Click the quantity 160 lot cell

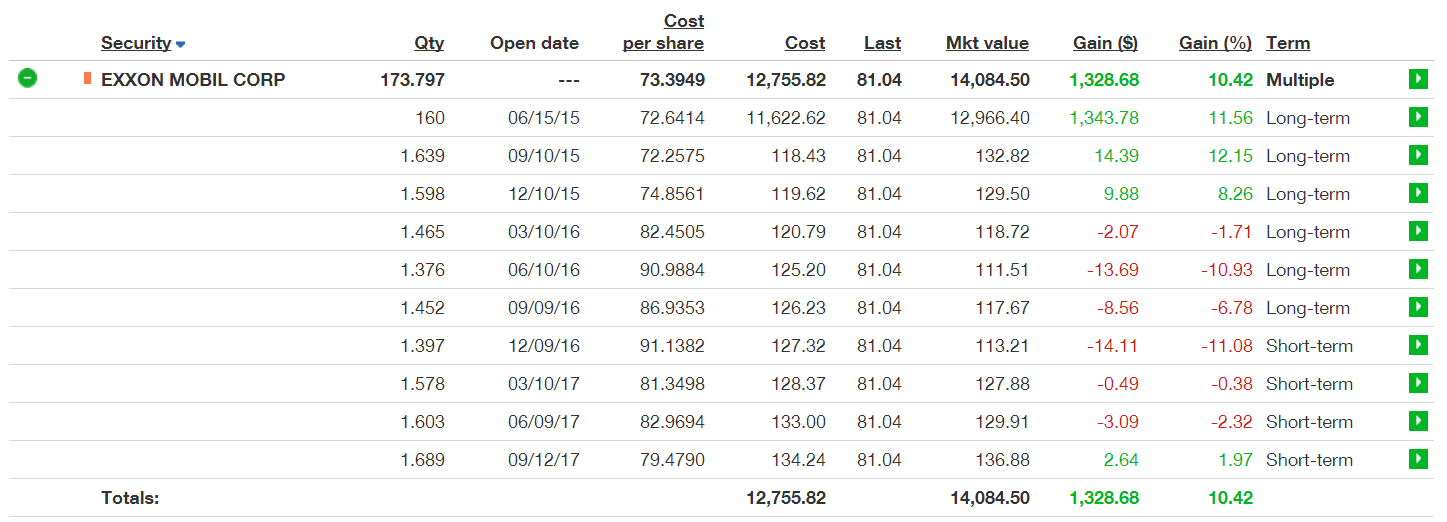(430, 117)
